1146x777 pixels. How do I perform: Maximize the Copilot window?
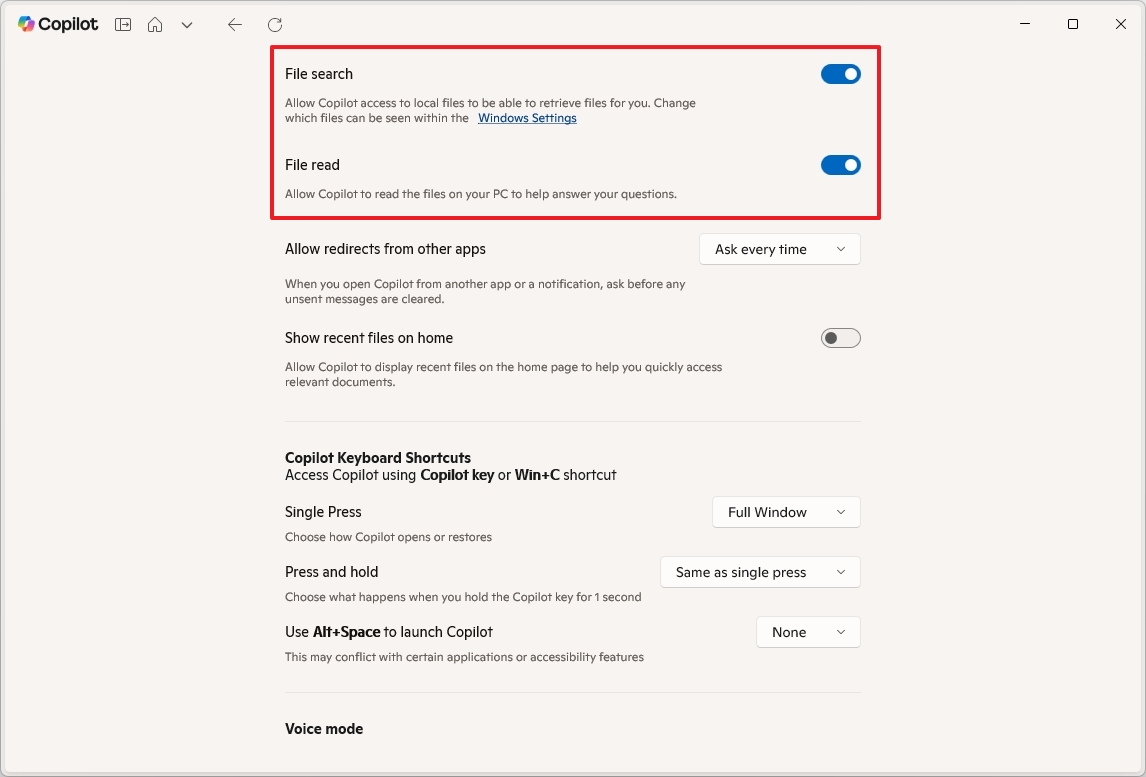1072,24
